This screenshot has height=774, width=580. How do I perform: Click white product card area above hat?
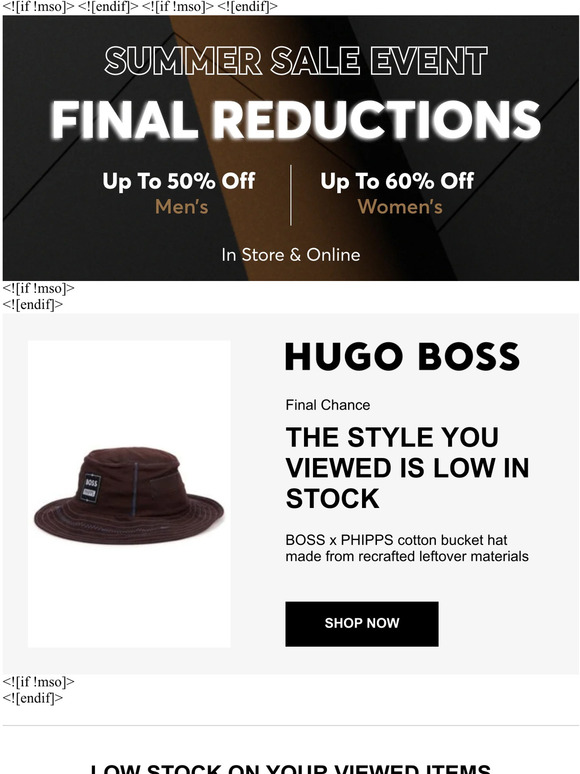(129, 390)
